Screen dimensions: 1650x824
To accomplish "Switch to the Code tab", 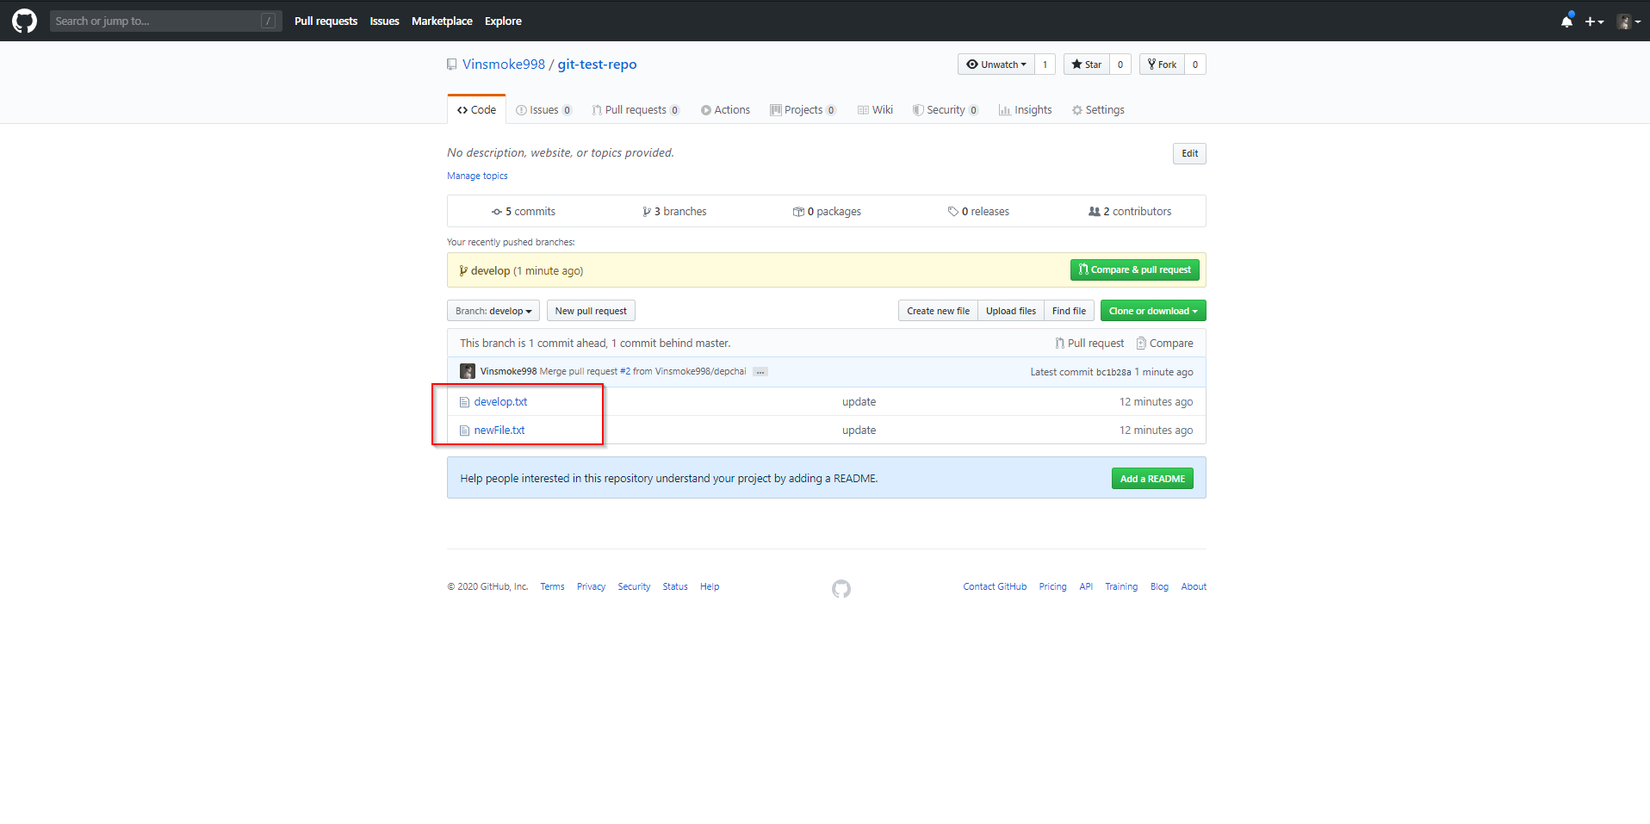I will (x=476, y=110).
